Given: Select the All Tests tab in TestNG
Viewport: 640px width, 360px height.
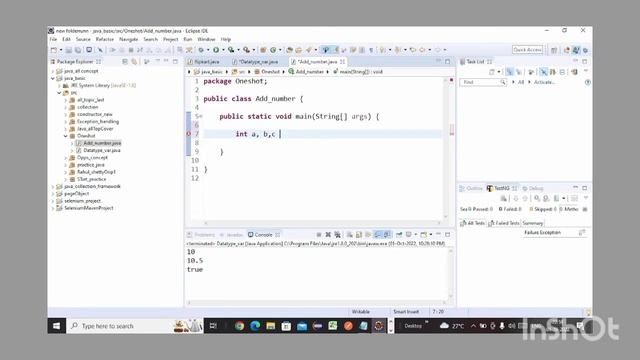Looking at the screenshot, I should [473, 223].
